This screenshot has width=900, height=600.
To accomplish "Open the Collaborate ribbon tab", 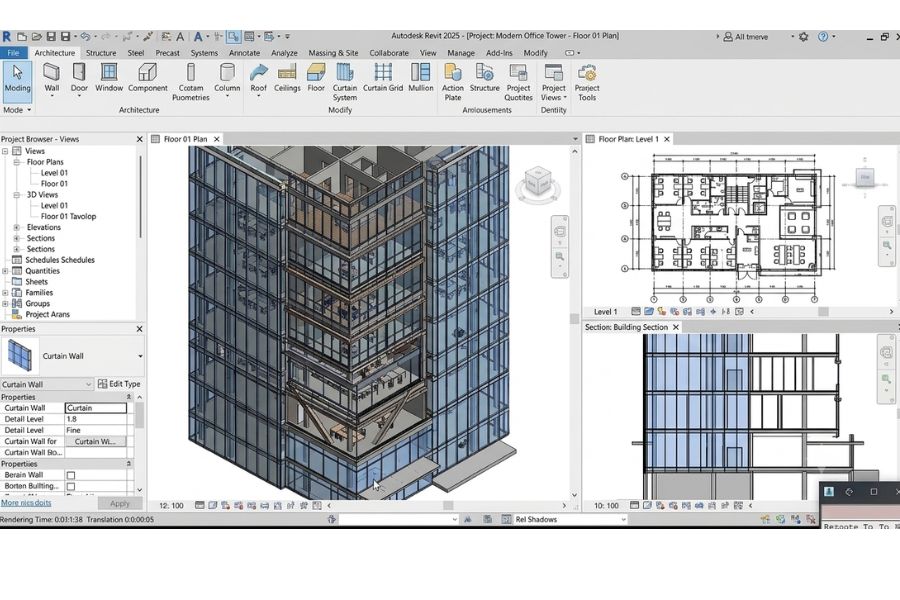I will (389, 53).
